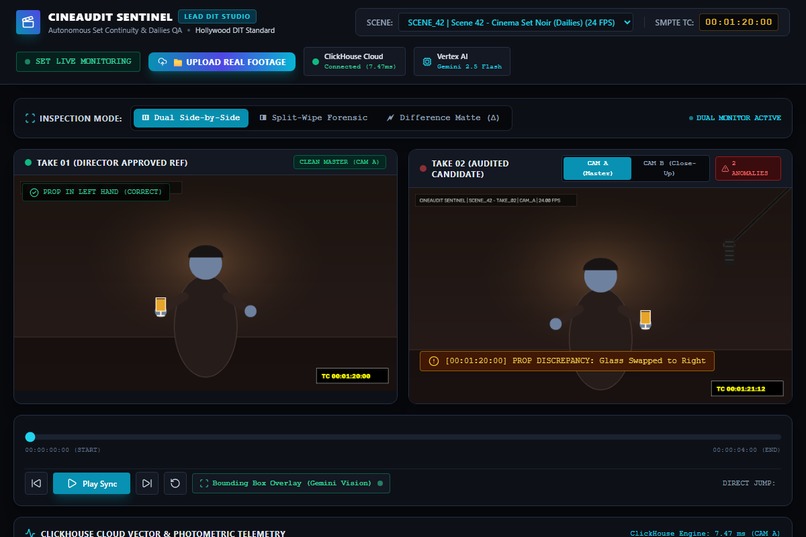Click the dropdown chevron of scene selector

[x=627, y=22]
